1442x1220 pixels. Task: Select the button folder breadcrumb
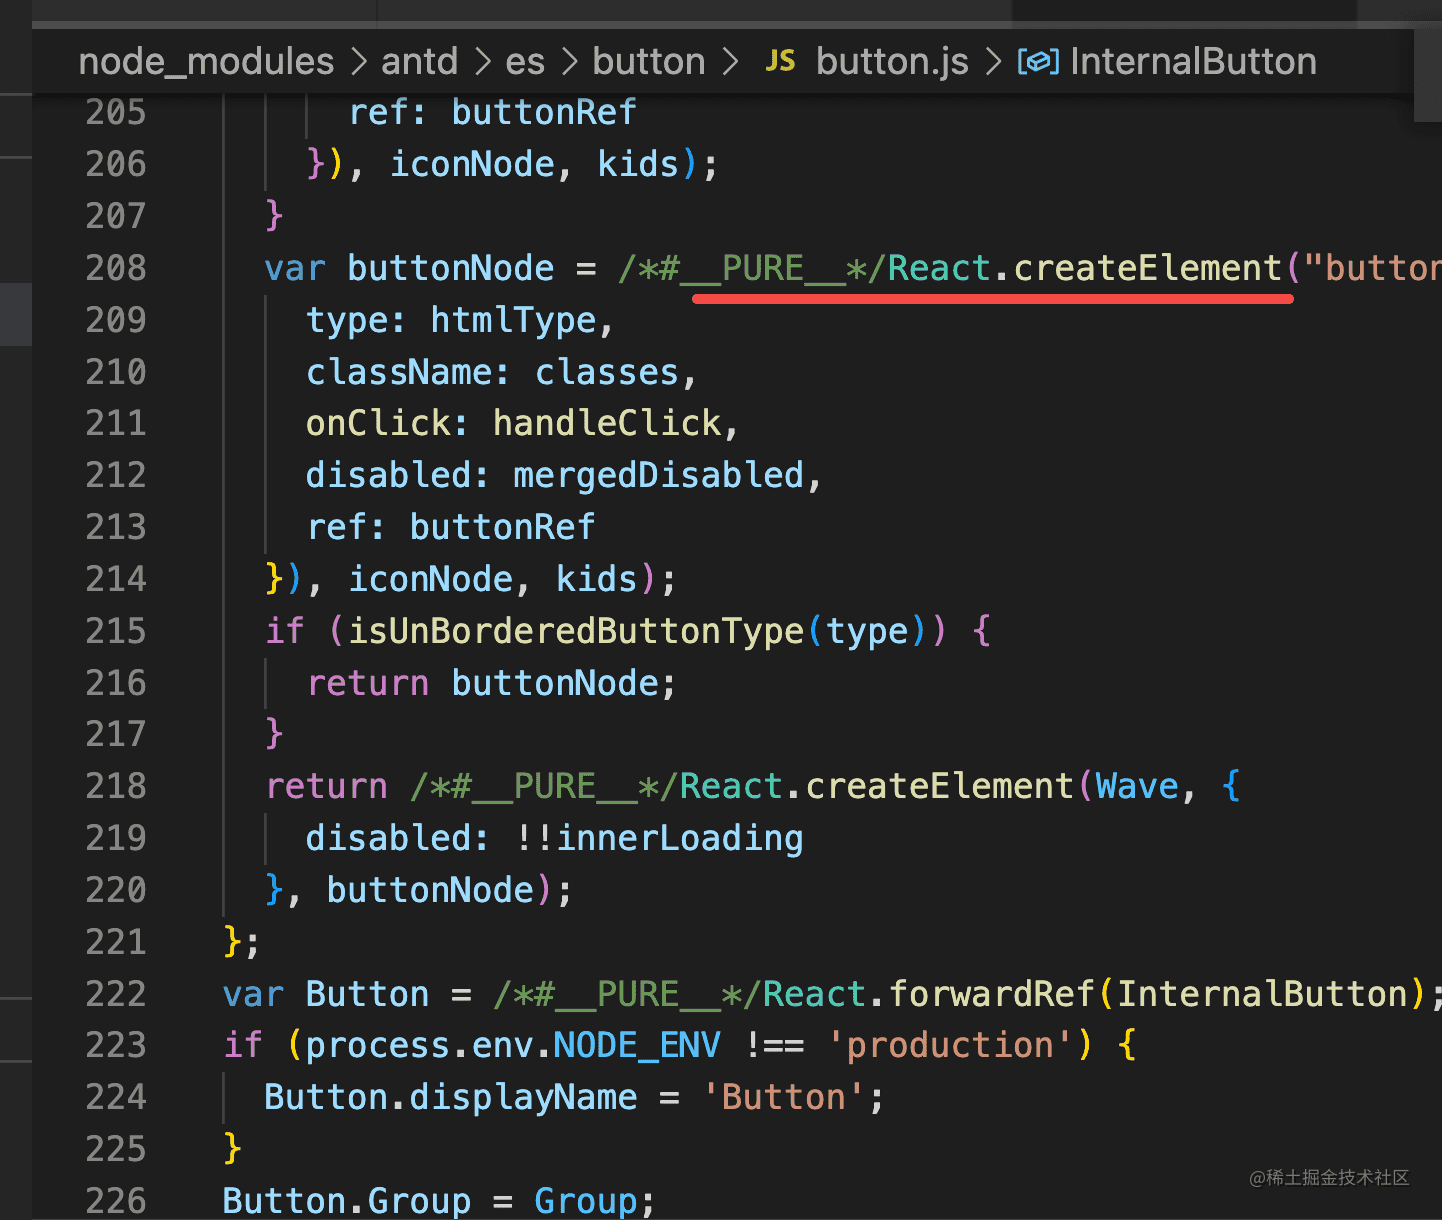[649, 62]
